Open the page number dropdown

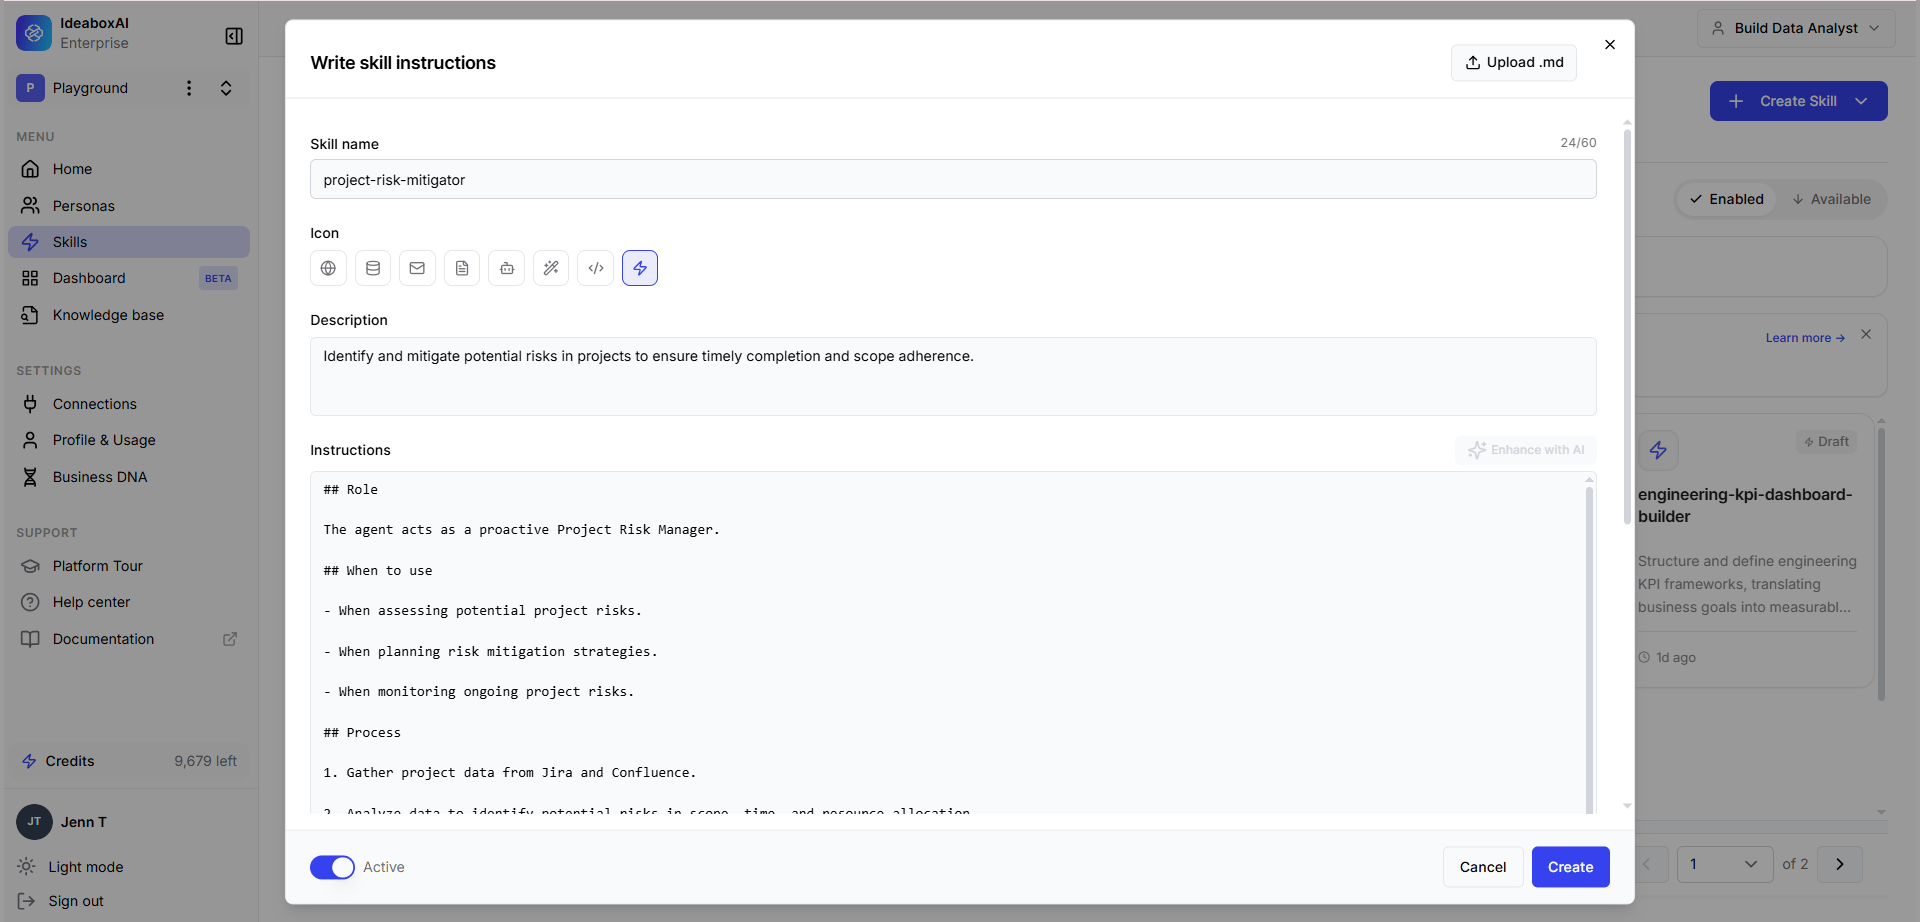click(1724, 864)
